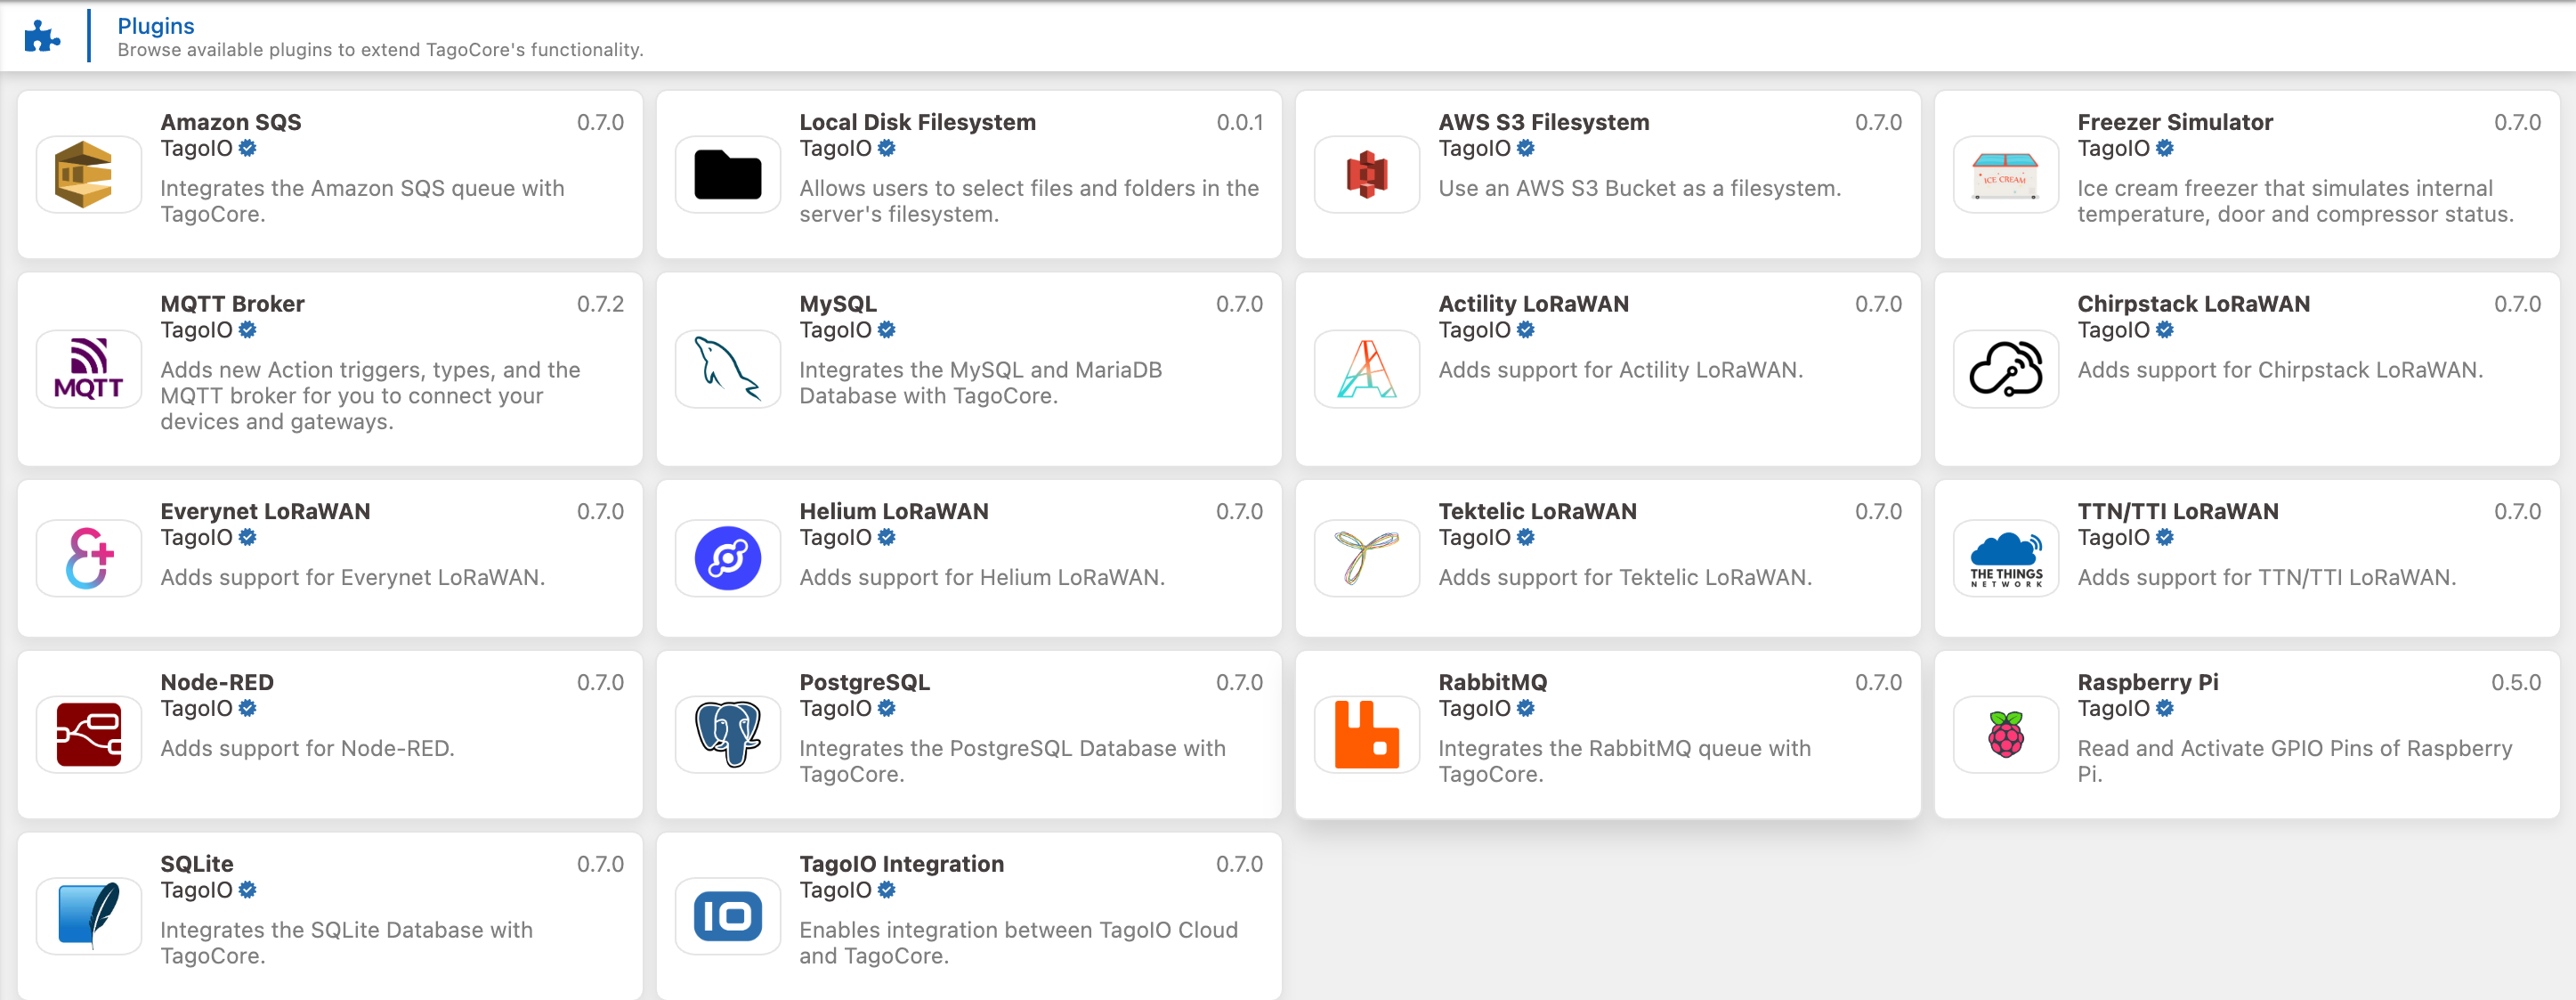Screen dimensions: 2576x1000
Task: Click the Chirpstack LoRaWAN cloud icon
Action: pyautogui.click(x=2005, y=369)
